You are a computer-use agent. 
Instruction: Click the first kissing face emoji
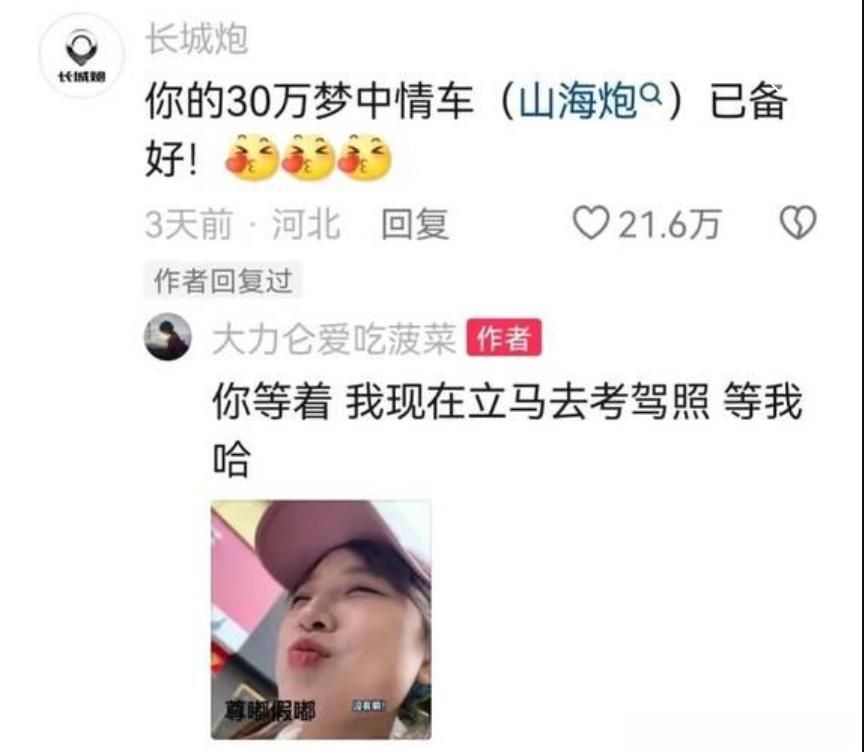(x=252, y=156)
